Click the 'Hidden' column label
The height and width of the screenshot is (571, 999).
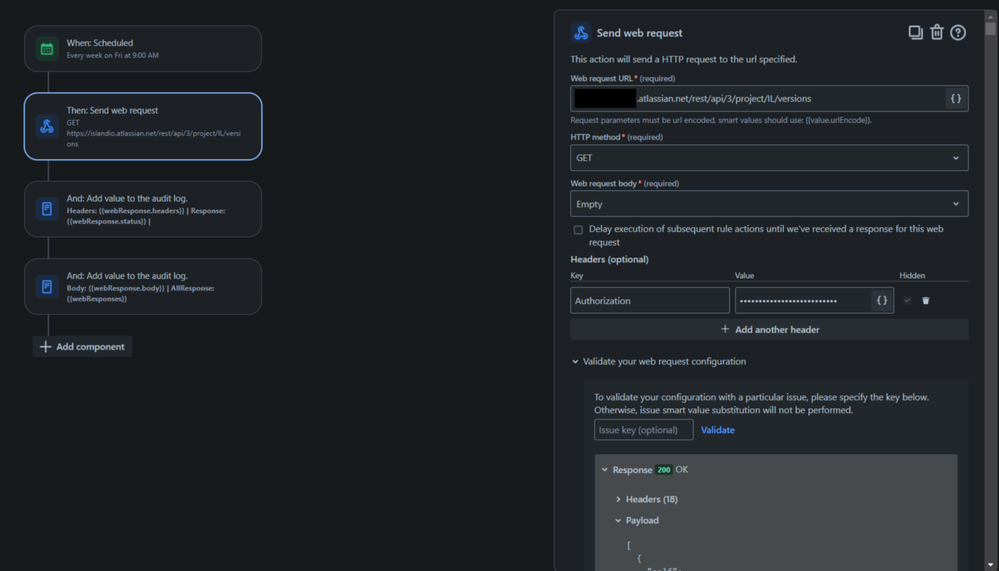(912, 275)
